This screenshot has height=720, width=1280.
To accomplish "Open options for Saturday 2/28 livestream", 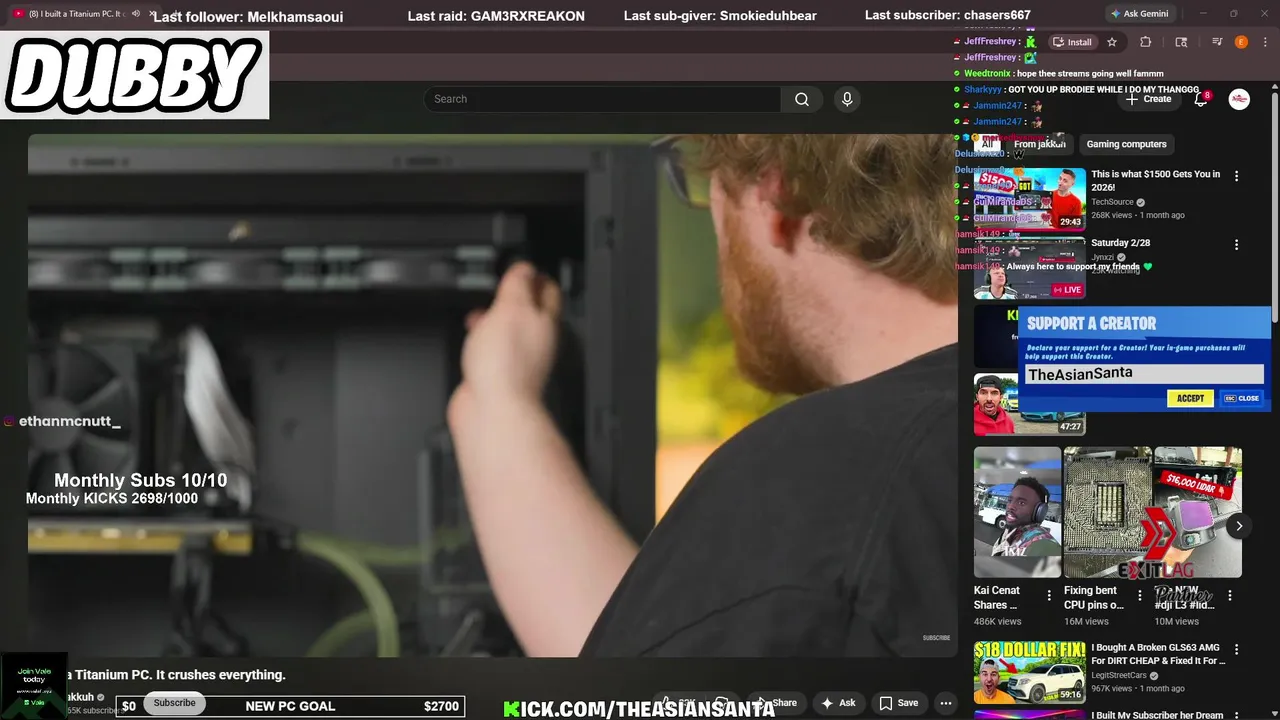I will click(x=1236, y=245).
